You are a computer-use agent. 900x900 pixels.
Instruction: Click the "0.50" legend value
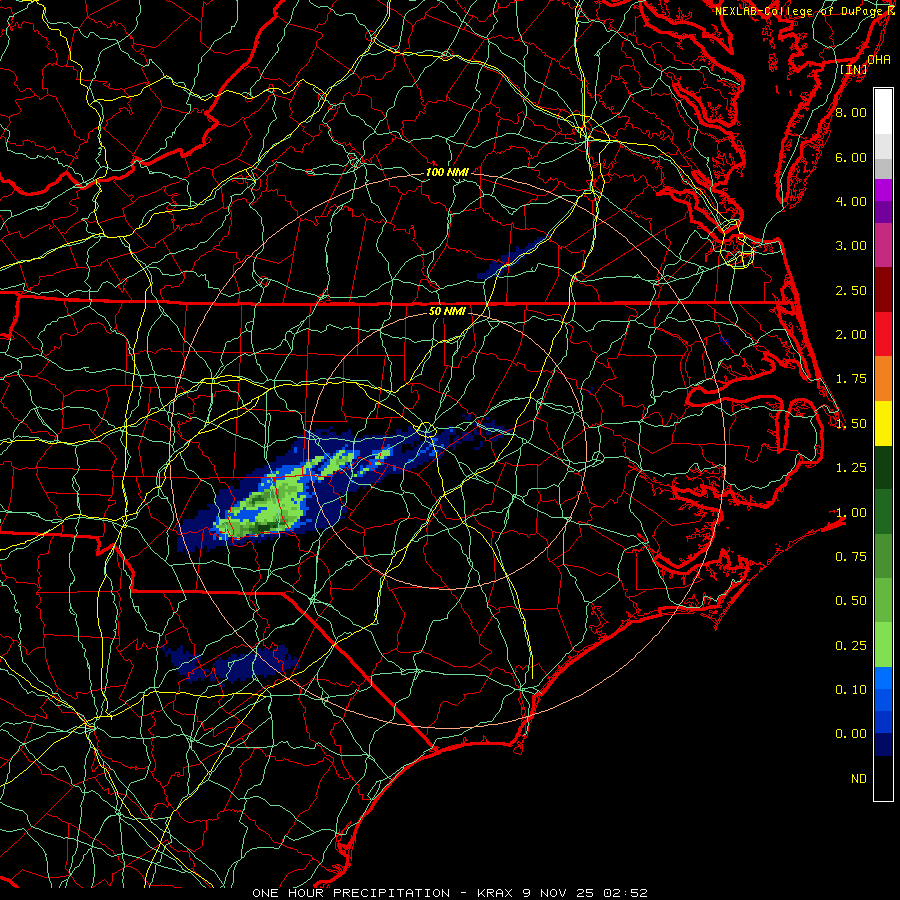pyautogui.click(x=851, y=601)
